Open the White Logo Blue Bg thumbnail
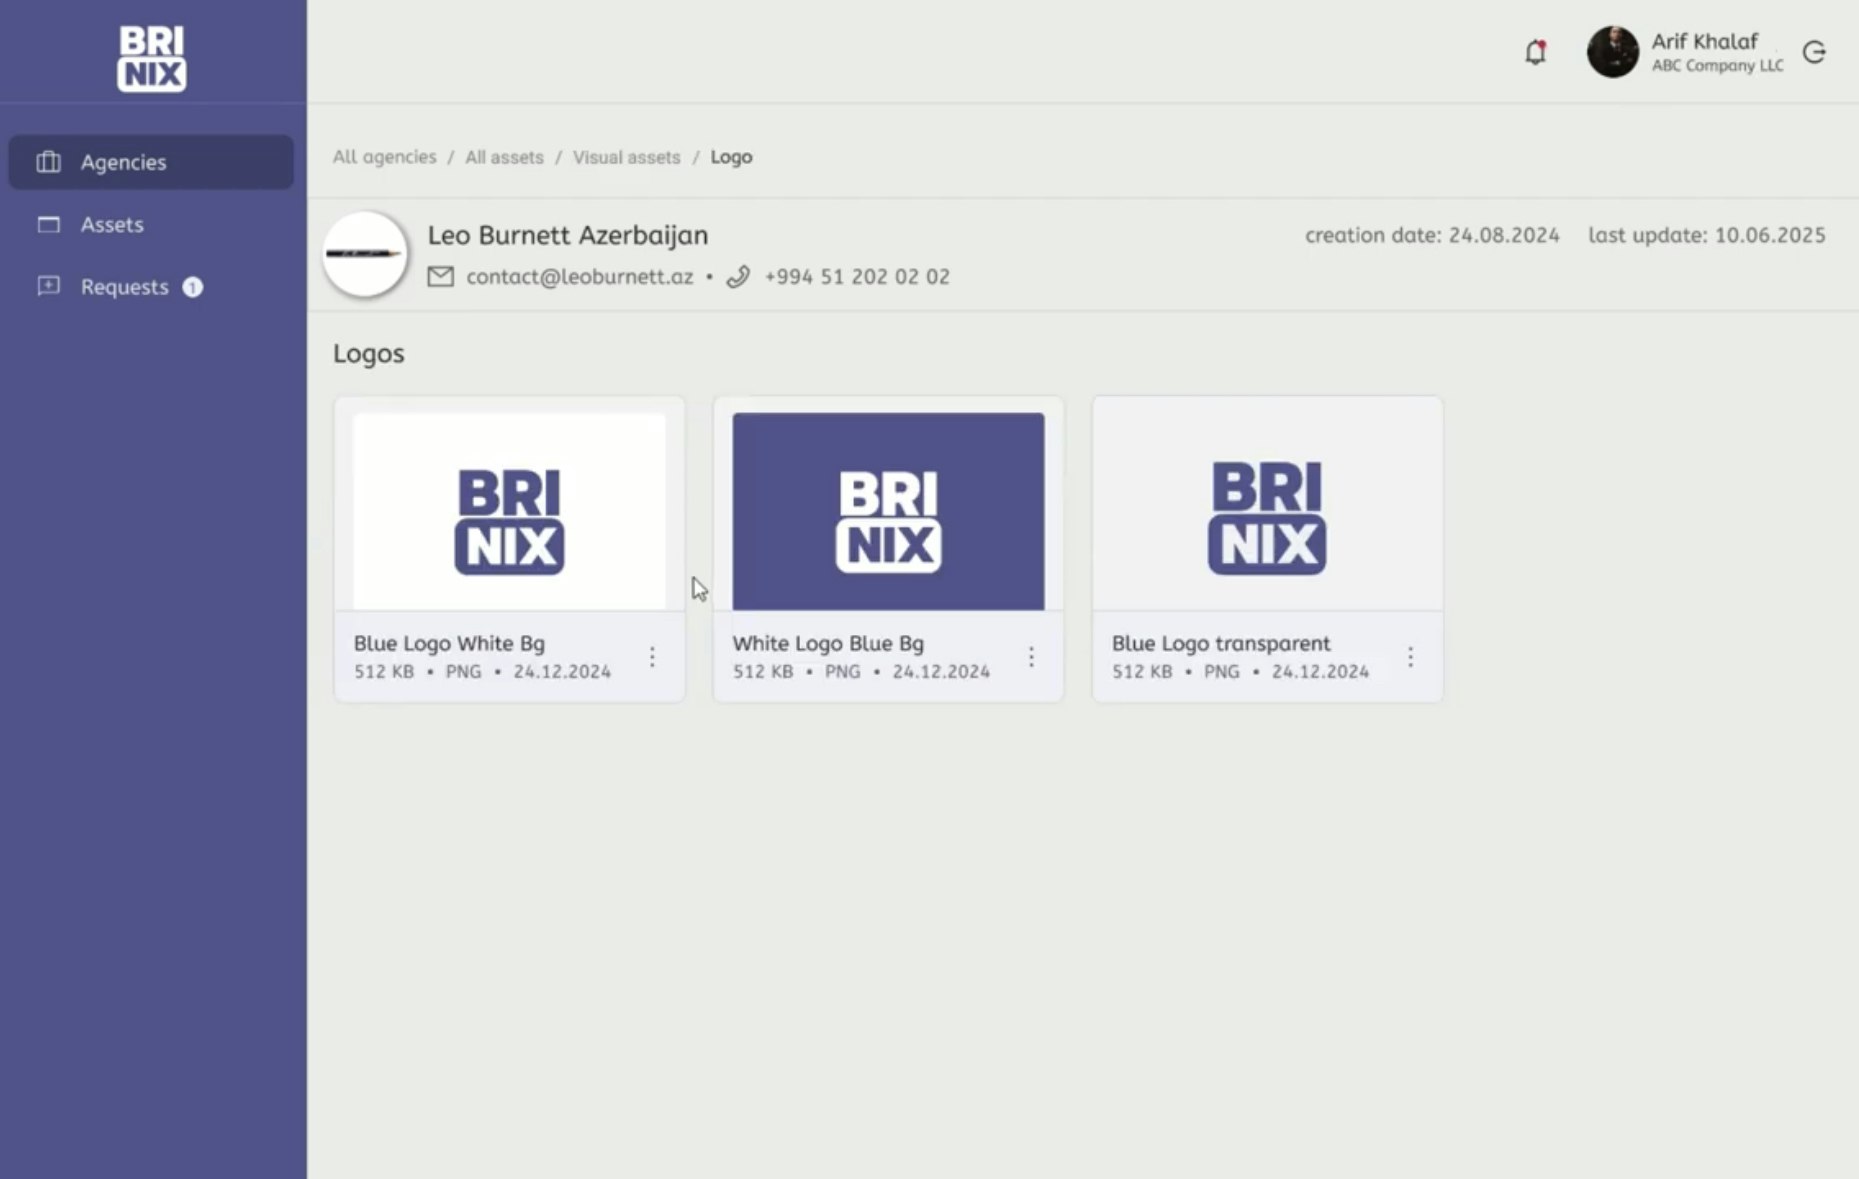 pyautogui.click(x=888, y=512)
